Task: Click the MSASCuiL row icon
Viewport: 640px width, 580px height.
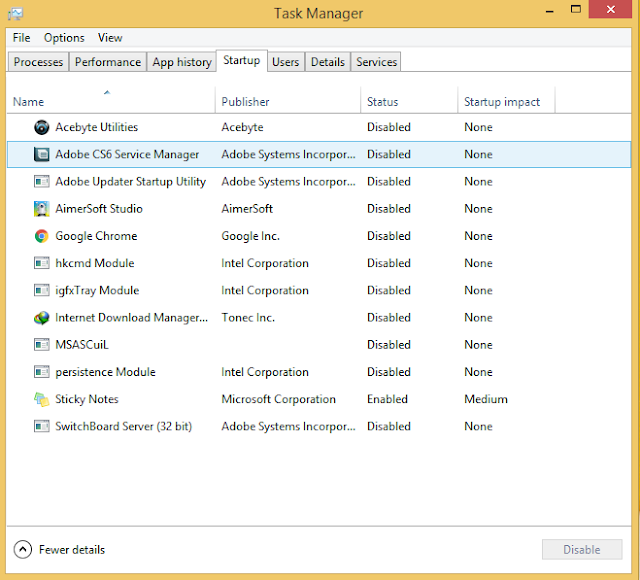Action: (x=41, y=344)
